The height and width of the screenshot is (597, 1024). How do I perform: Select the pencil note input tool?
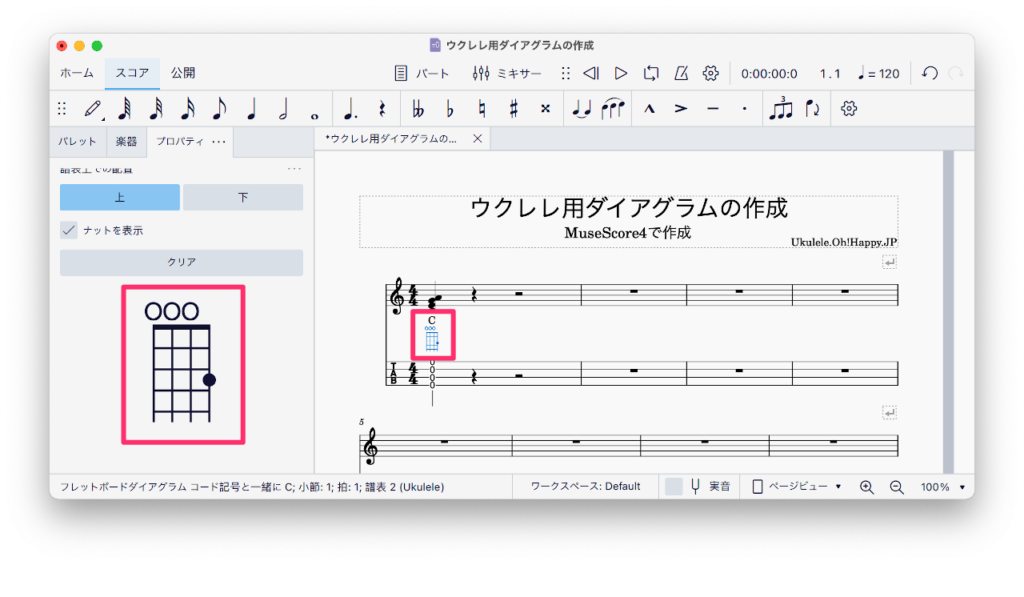(93, 108)
